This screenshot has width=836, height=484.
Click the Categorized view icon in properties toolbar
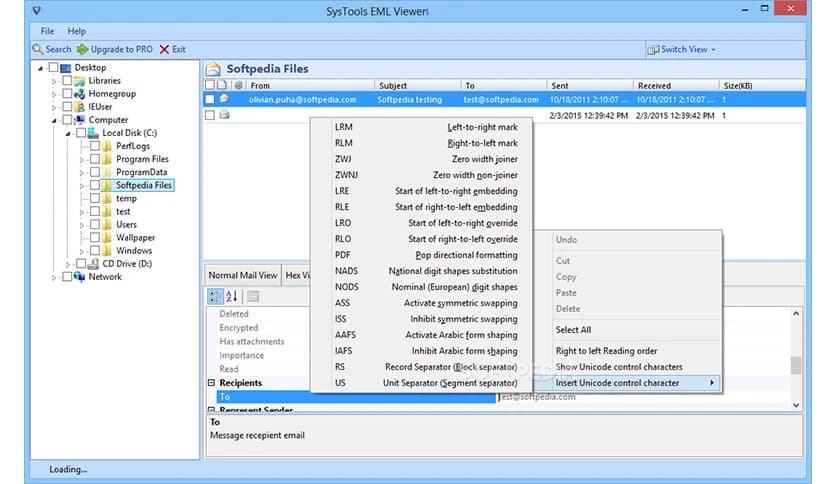(x=215, y=296)
